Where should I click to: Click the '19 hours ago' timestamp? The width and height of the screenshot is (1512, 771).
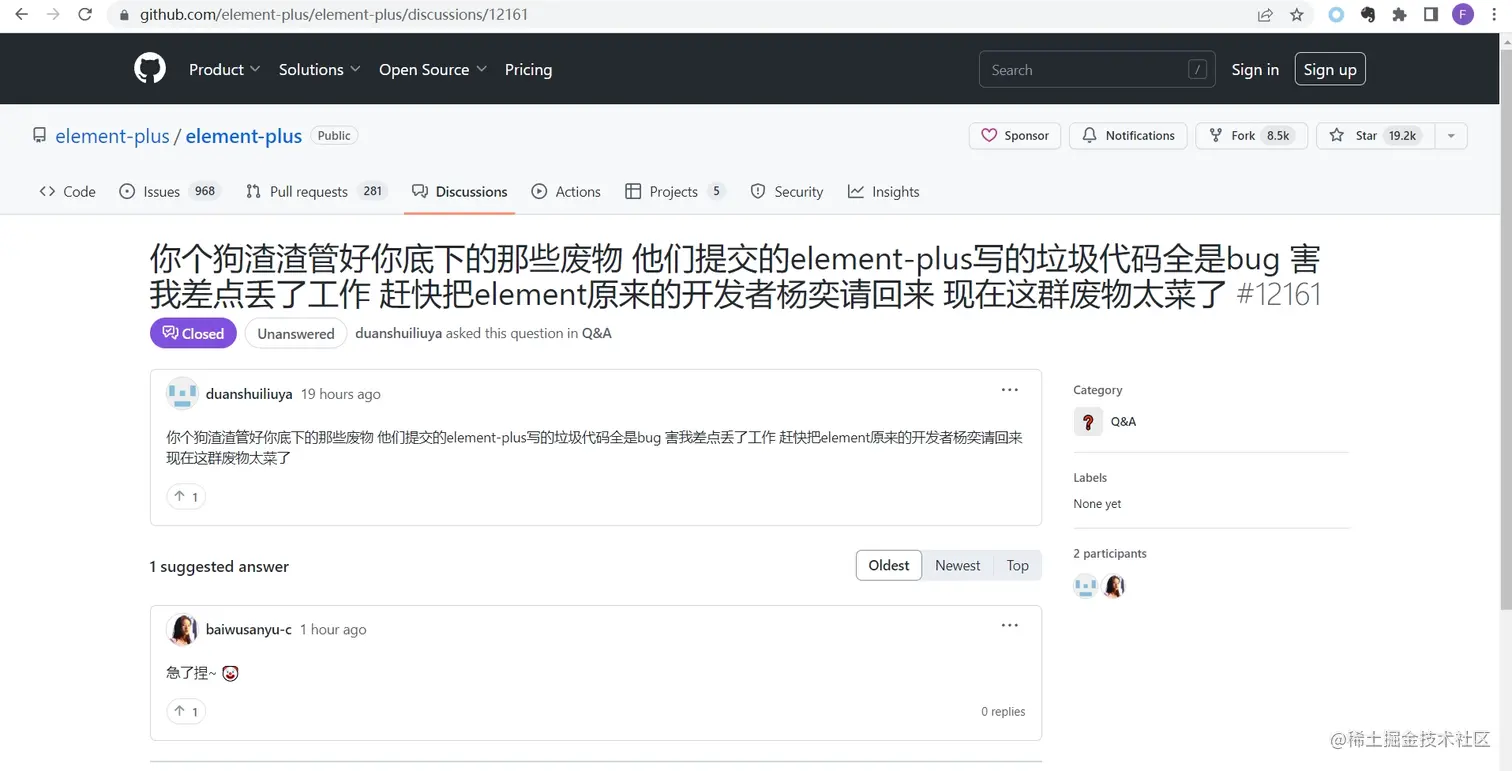(341, 394)
